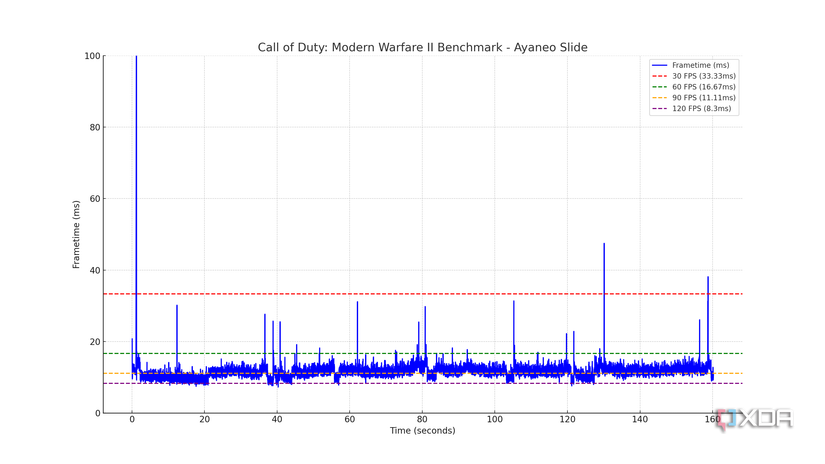Click the green dashed 60 FPS line
The width and height of the screenshot is (825, 464).
423,354
